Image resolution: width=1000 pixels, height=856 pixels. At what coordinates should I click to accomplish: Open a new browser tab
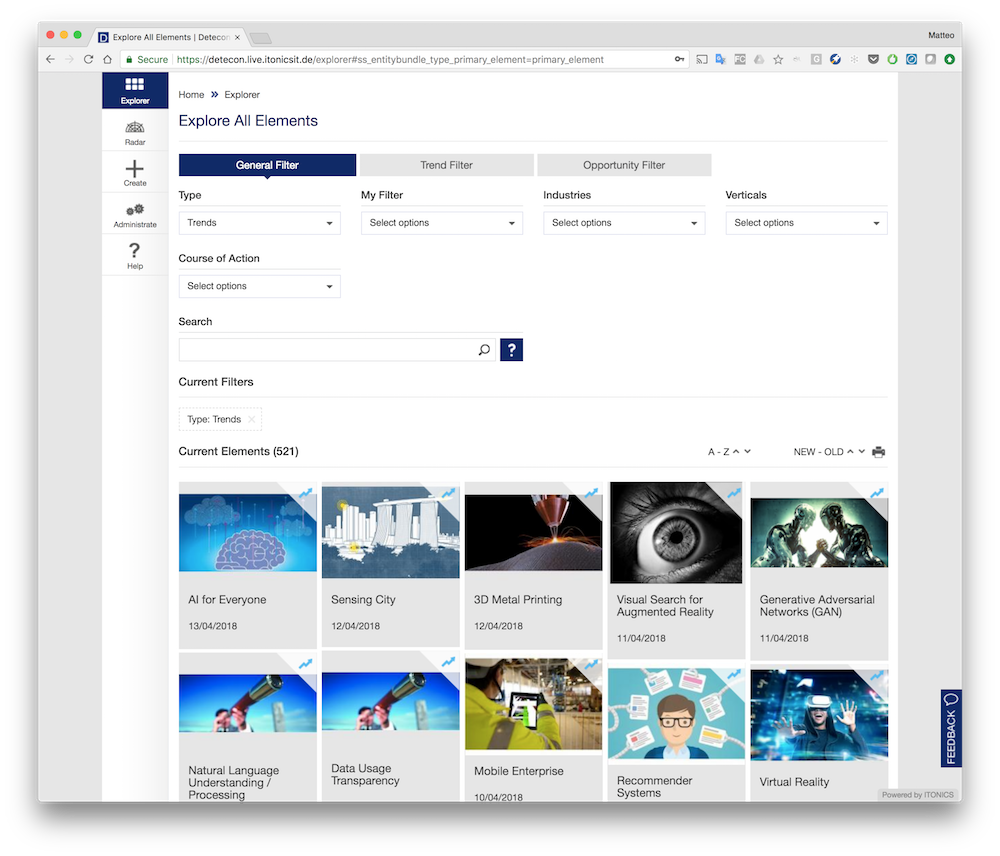260,38
